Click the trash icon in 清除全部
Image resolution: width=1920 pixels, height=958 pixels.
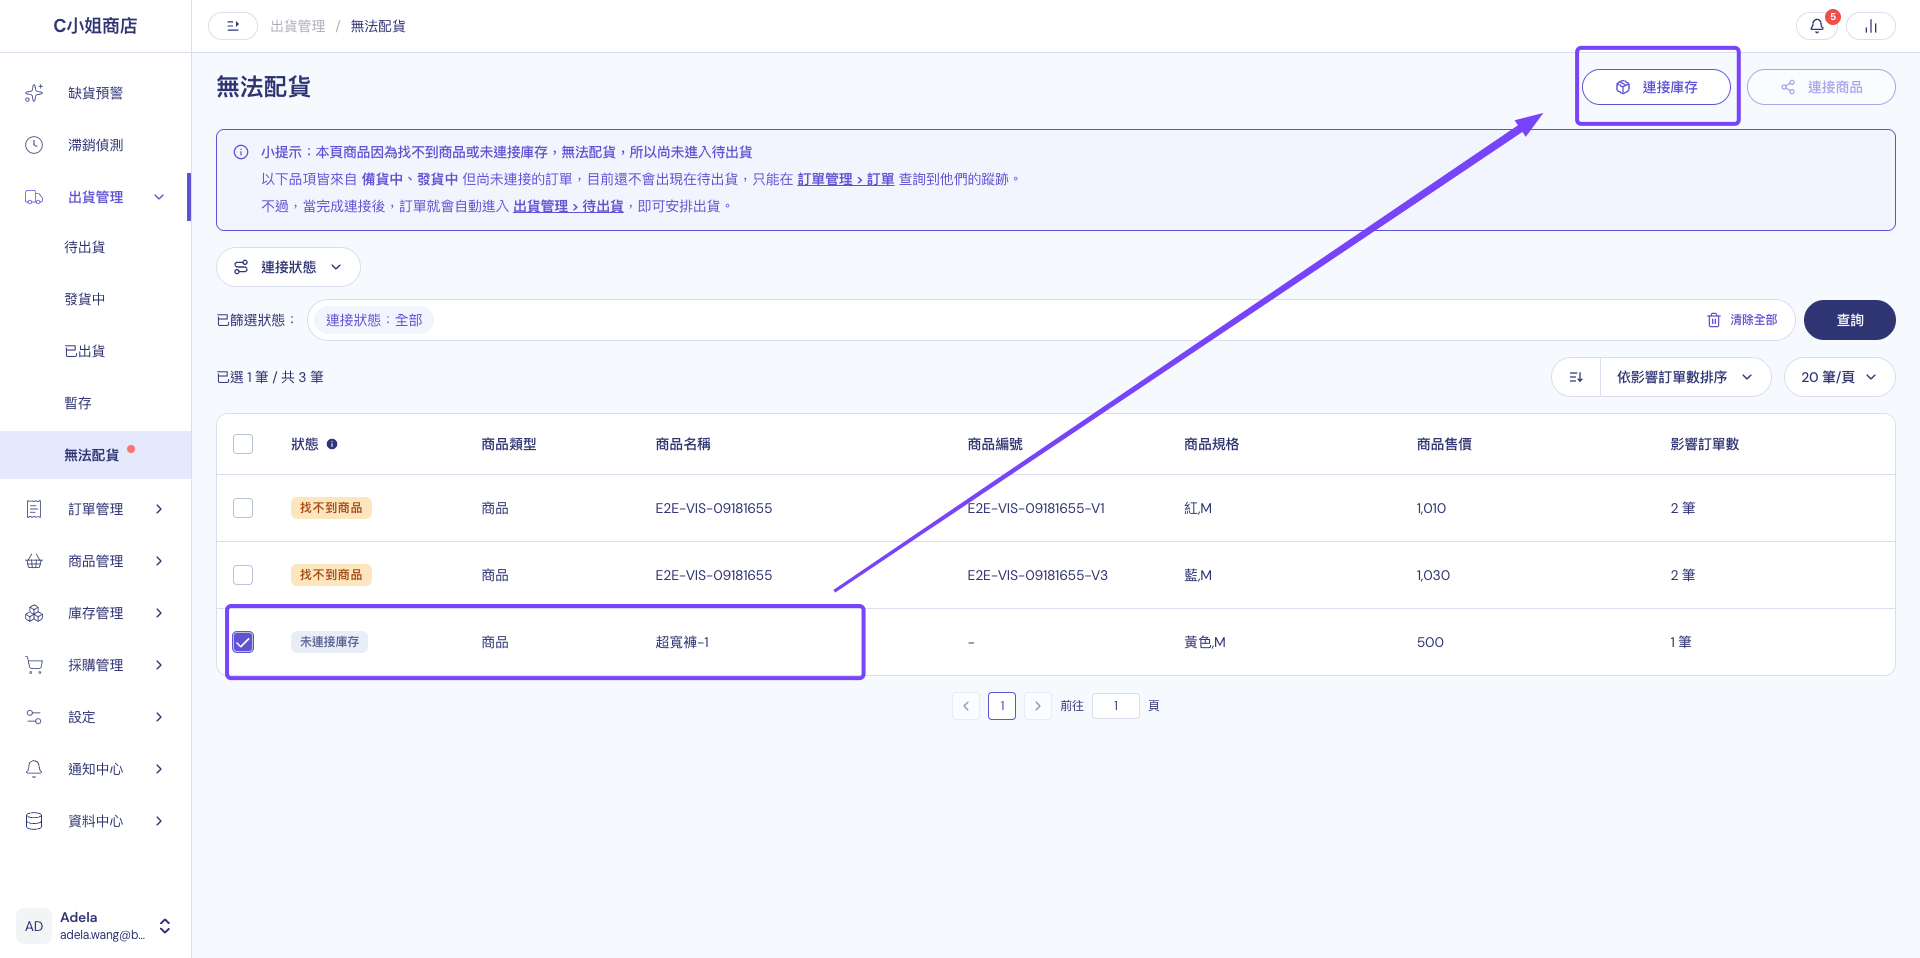click(x=1714, y=320)
